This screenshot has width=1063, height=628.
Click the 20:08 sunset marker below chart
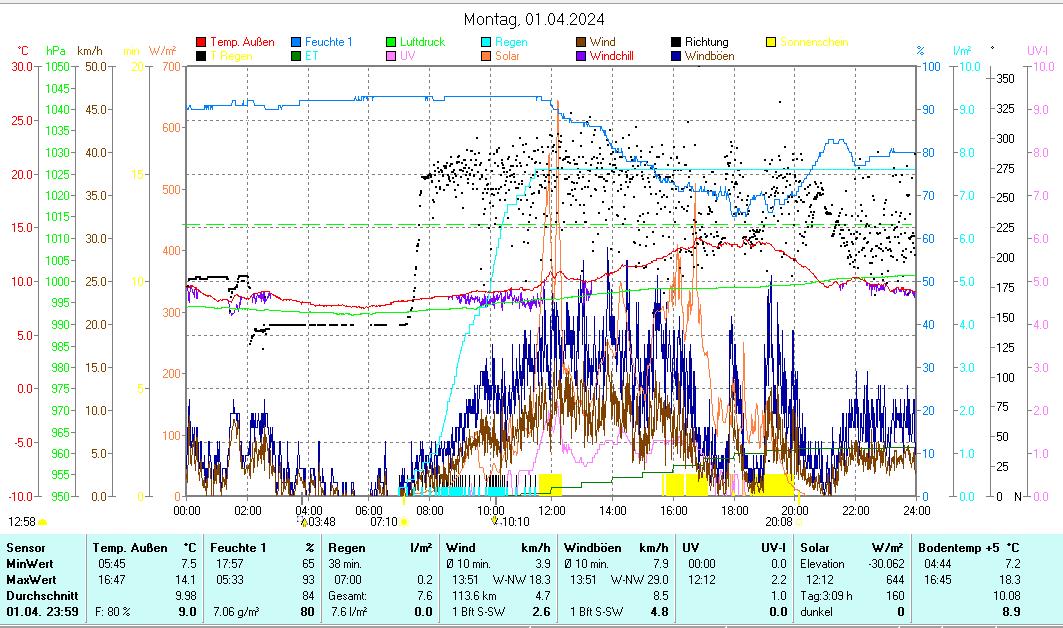(x=778, y=521)
